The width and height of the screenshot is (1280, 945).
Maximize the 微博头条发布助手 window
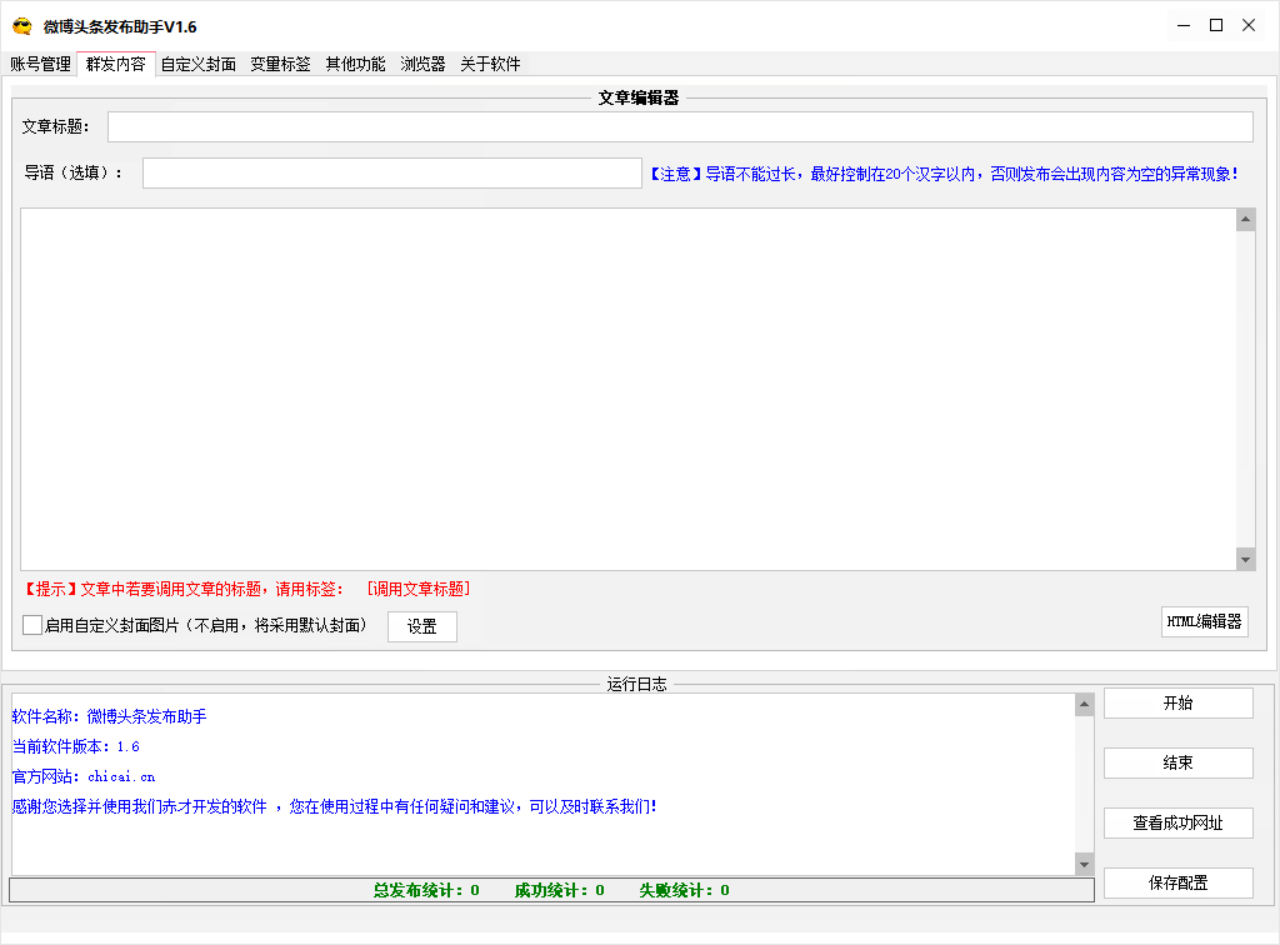pos(1216,26)
